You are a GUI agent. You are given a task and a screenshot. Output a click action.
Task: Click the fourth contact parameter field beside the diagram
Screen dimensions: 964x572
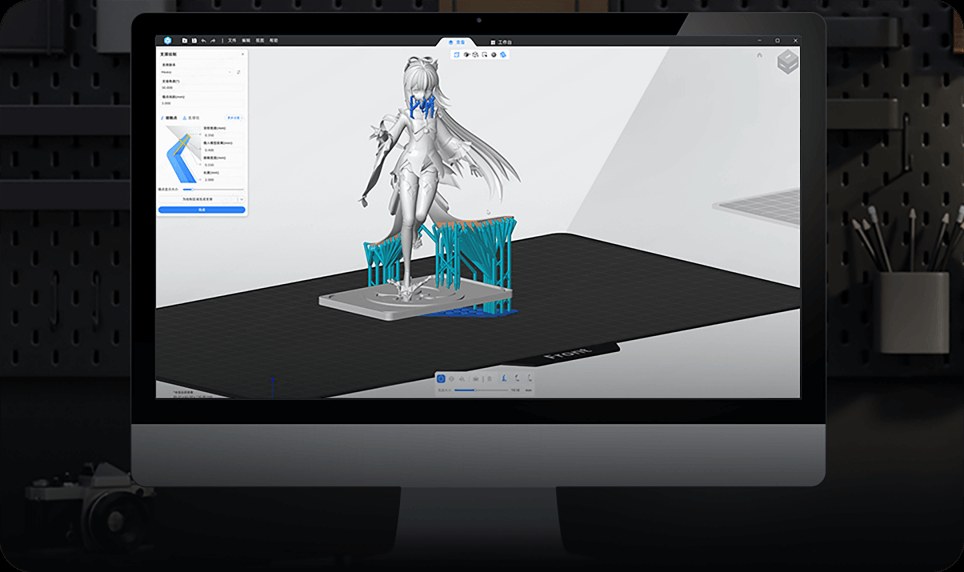coord(223,180)
